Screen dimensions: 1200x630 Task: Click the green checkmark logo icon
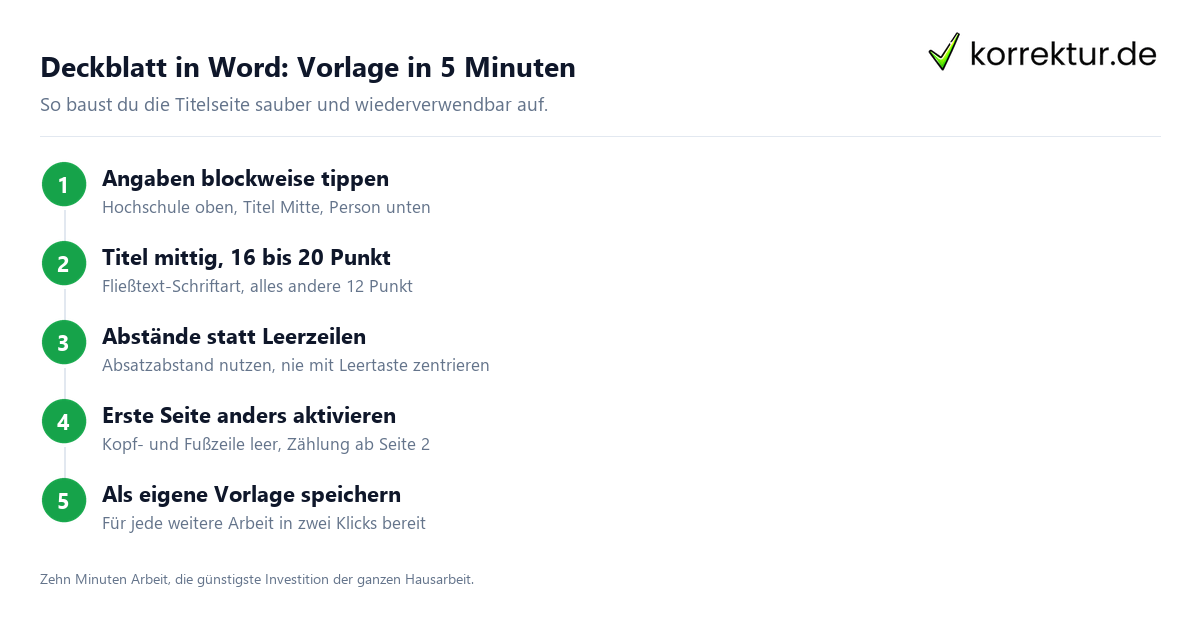click(944, 52)
